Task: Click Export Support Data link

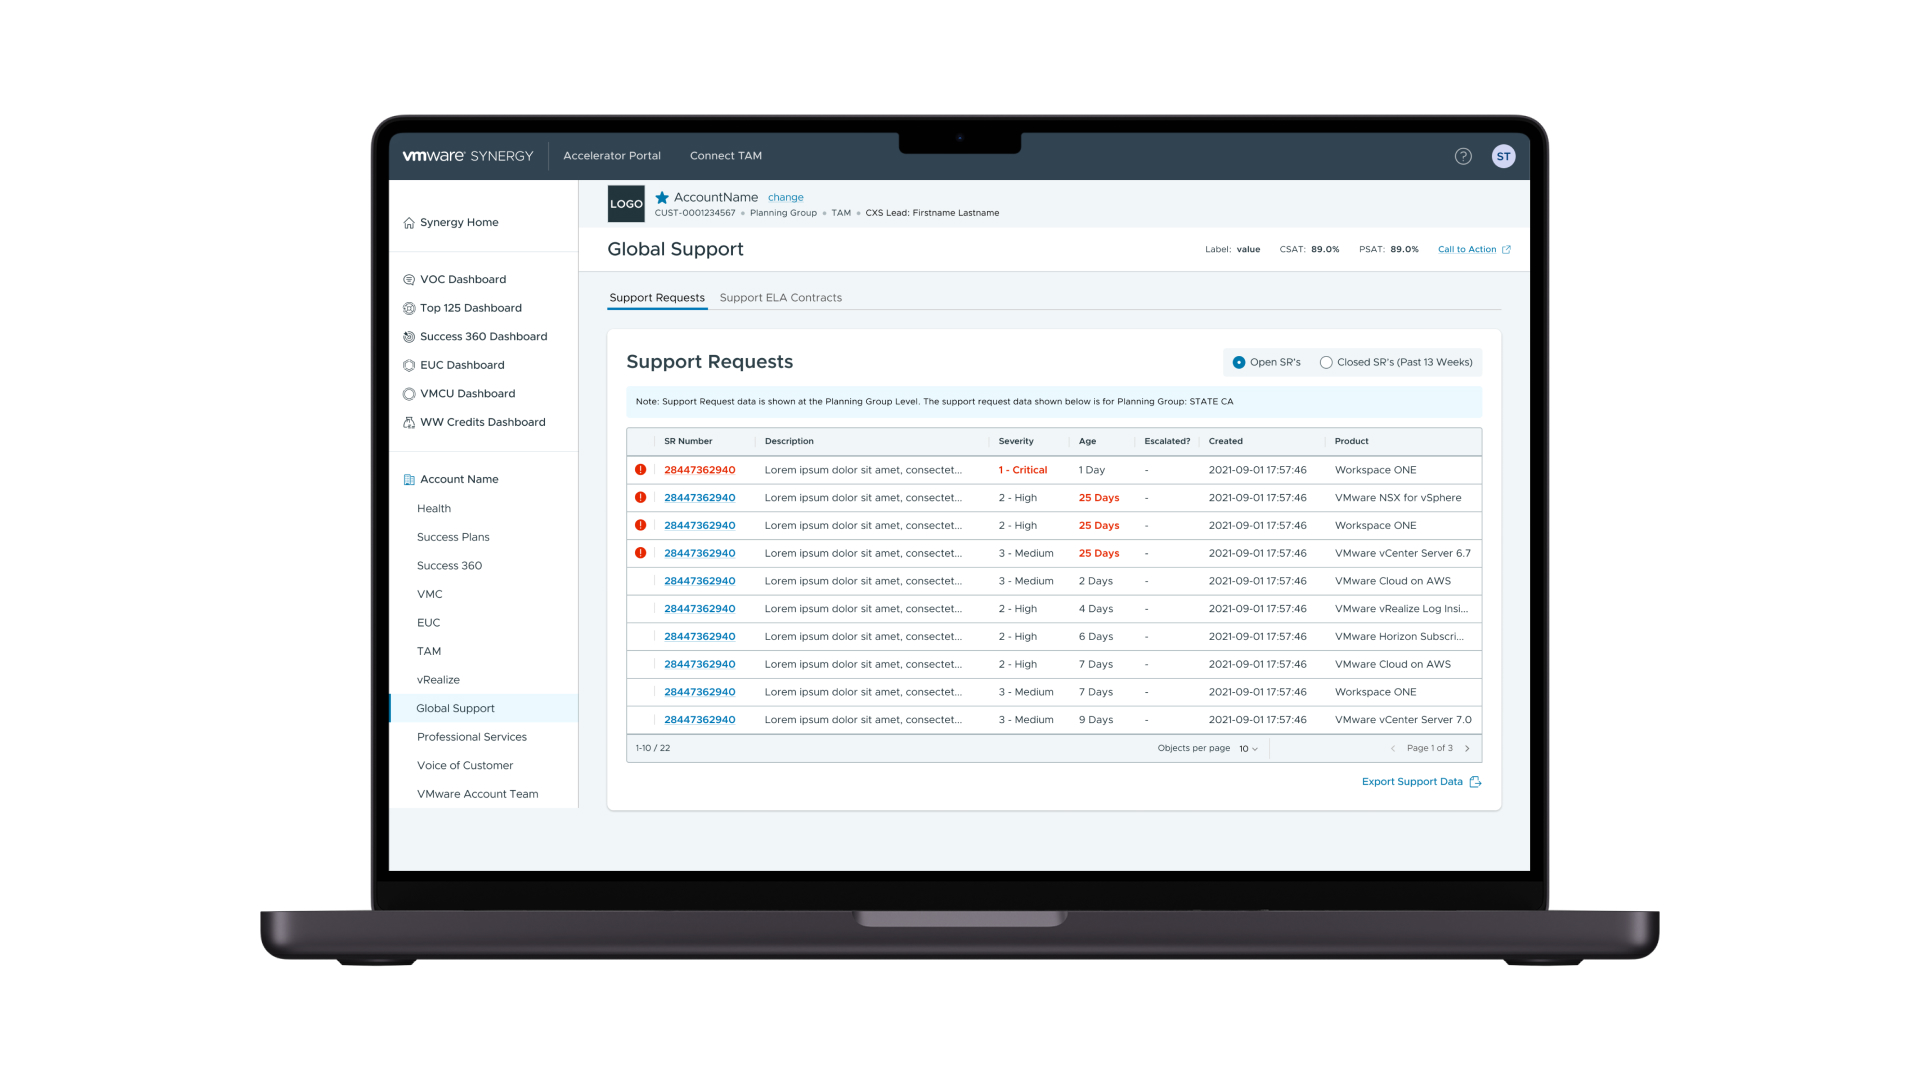Action: coord(1412,782)
